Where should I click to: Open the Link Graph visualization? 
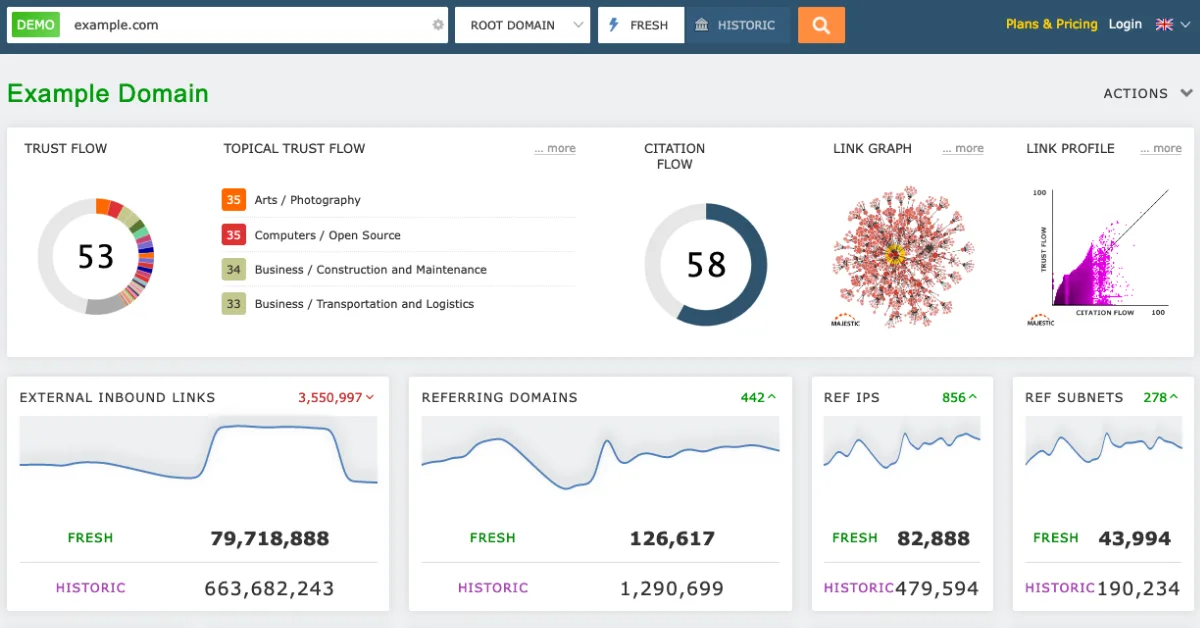tap(899, 252)
